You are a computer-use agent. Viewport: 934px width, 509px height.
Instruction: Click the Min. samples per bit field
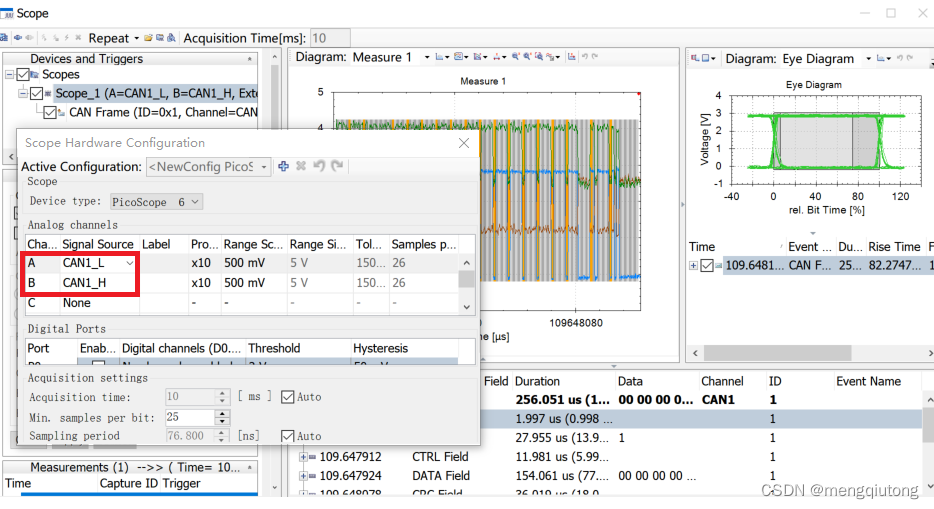coord(189,417)
